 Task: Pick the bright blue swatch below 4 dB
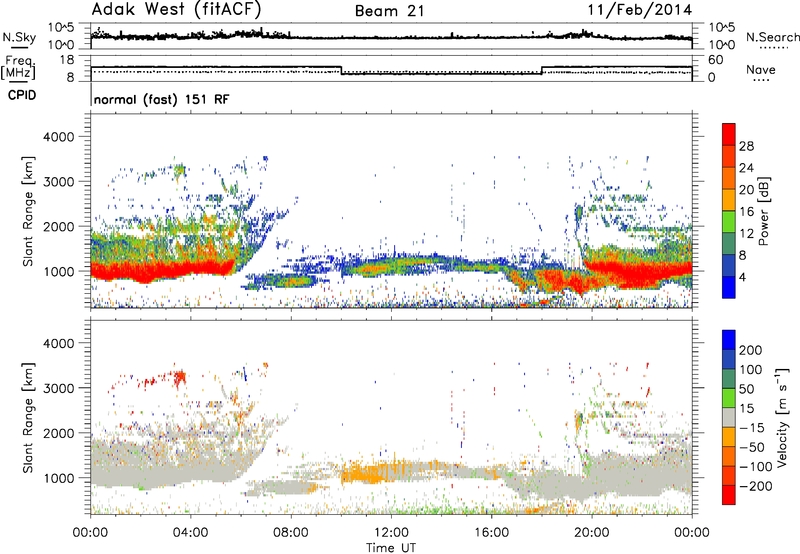point(729,288)
